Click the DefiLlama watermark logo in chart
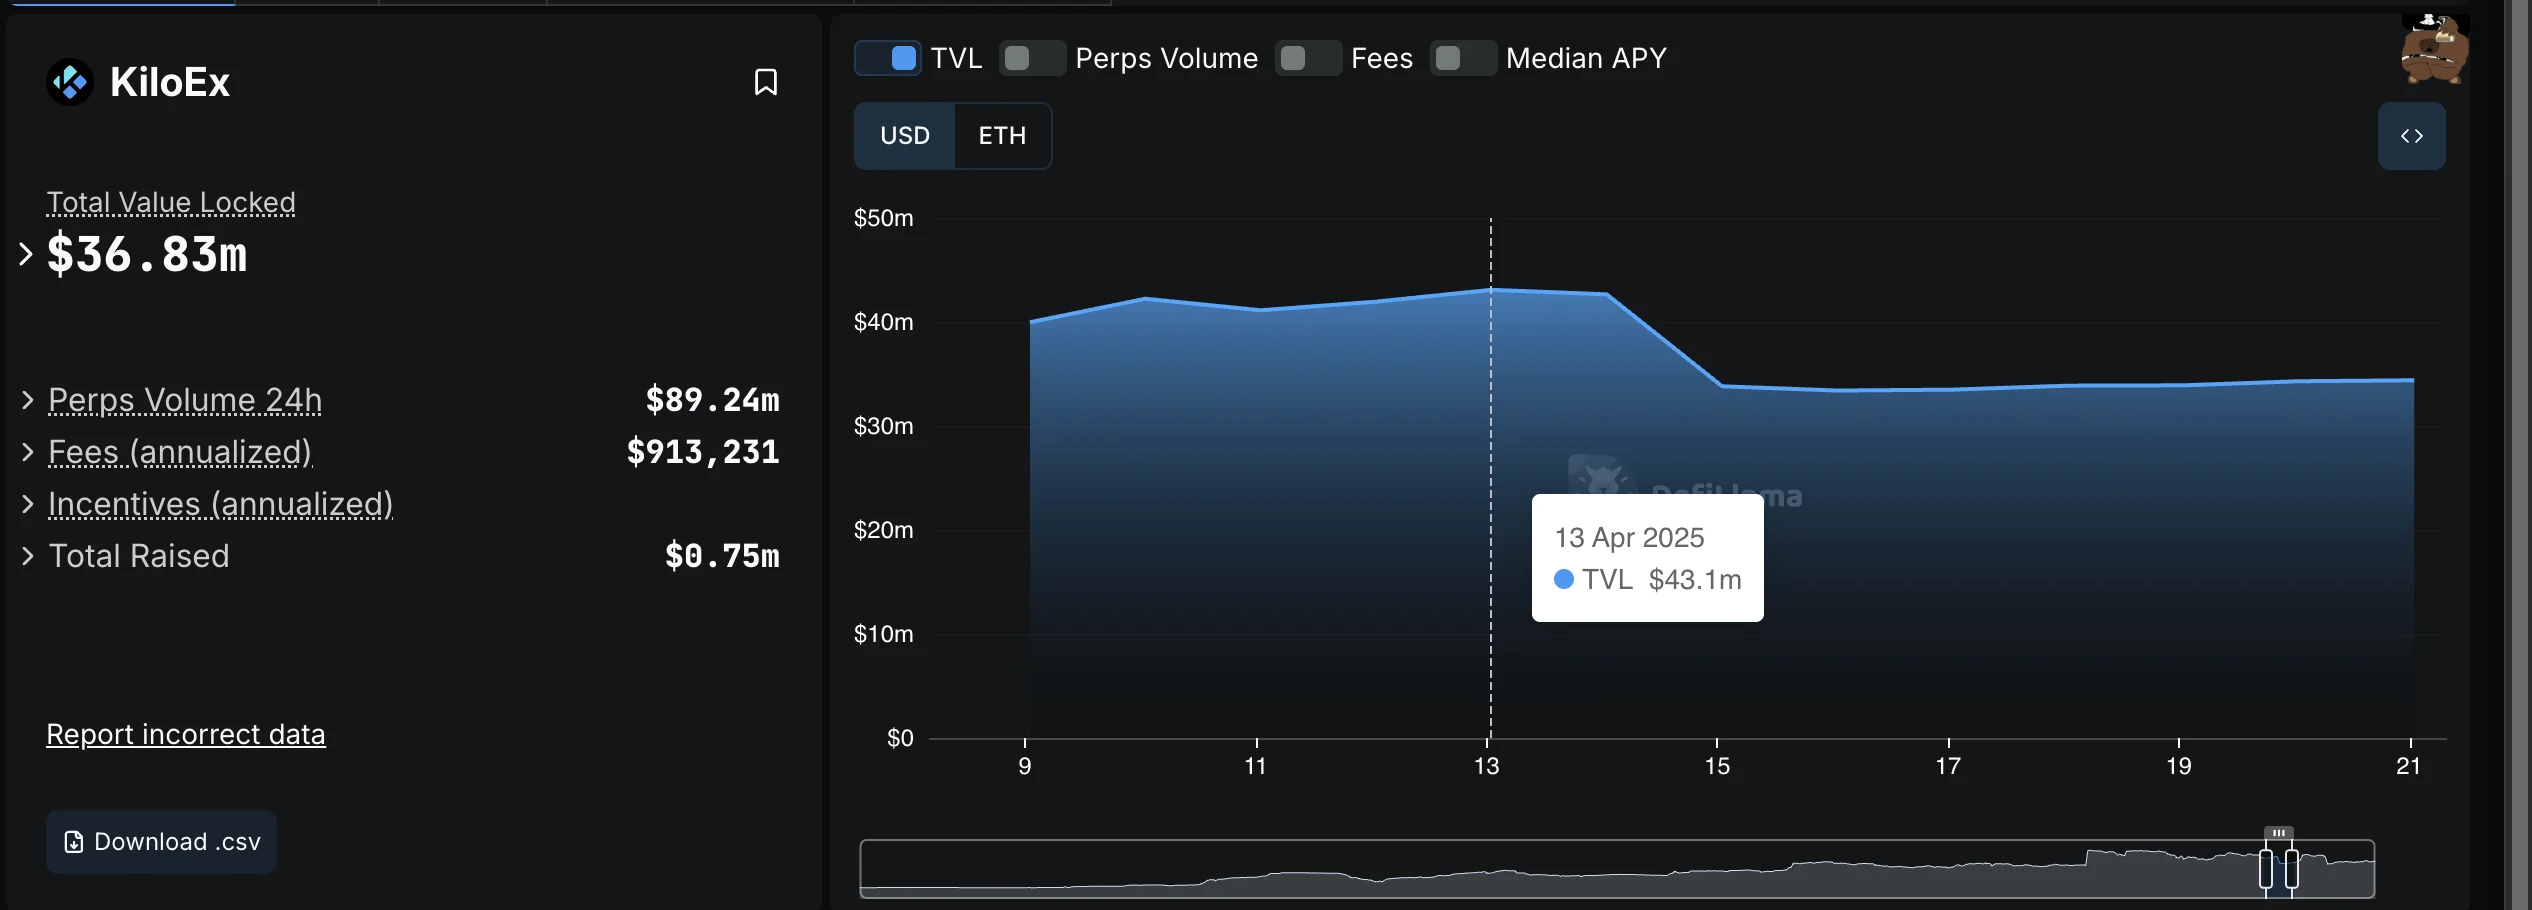2532x910 pixels. pos(1601,478)
